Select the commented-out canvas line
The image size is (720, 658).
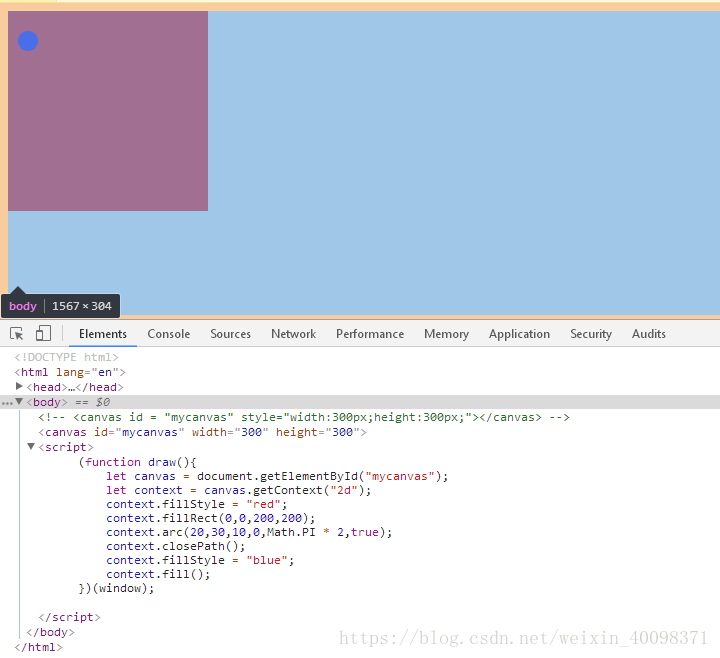[x=304, y=417]
